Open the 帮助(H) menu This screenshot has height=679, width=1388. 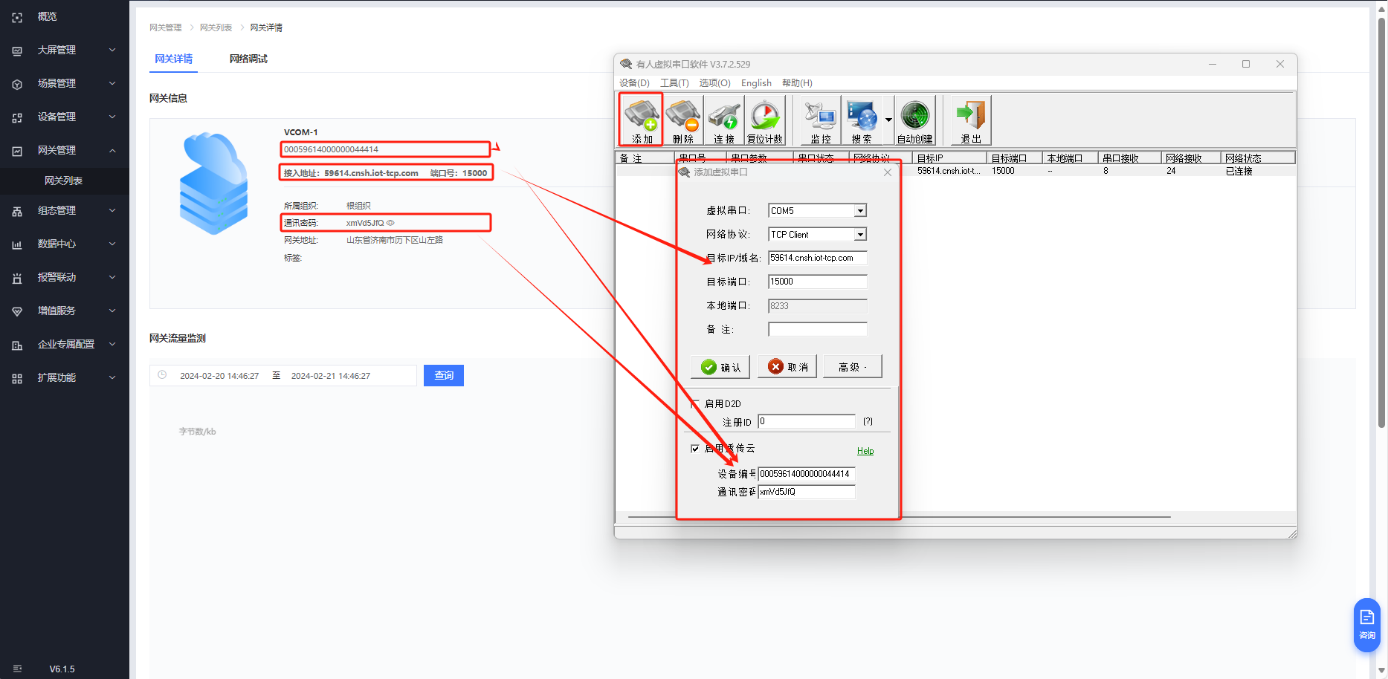coord(797,83)
